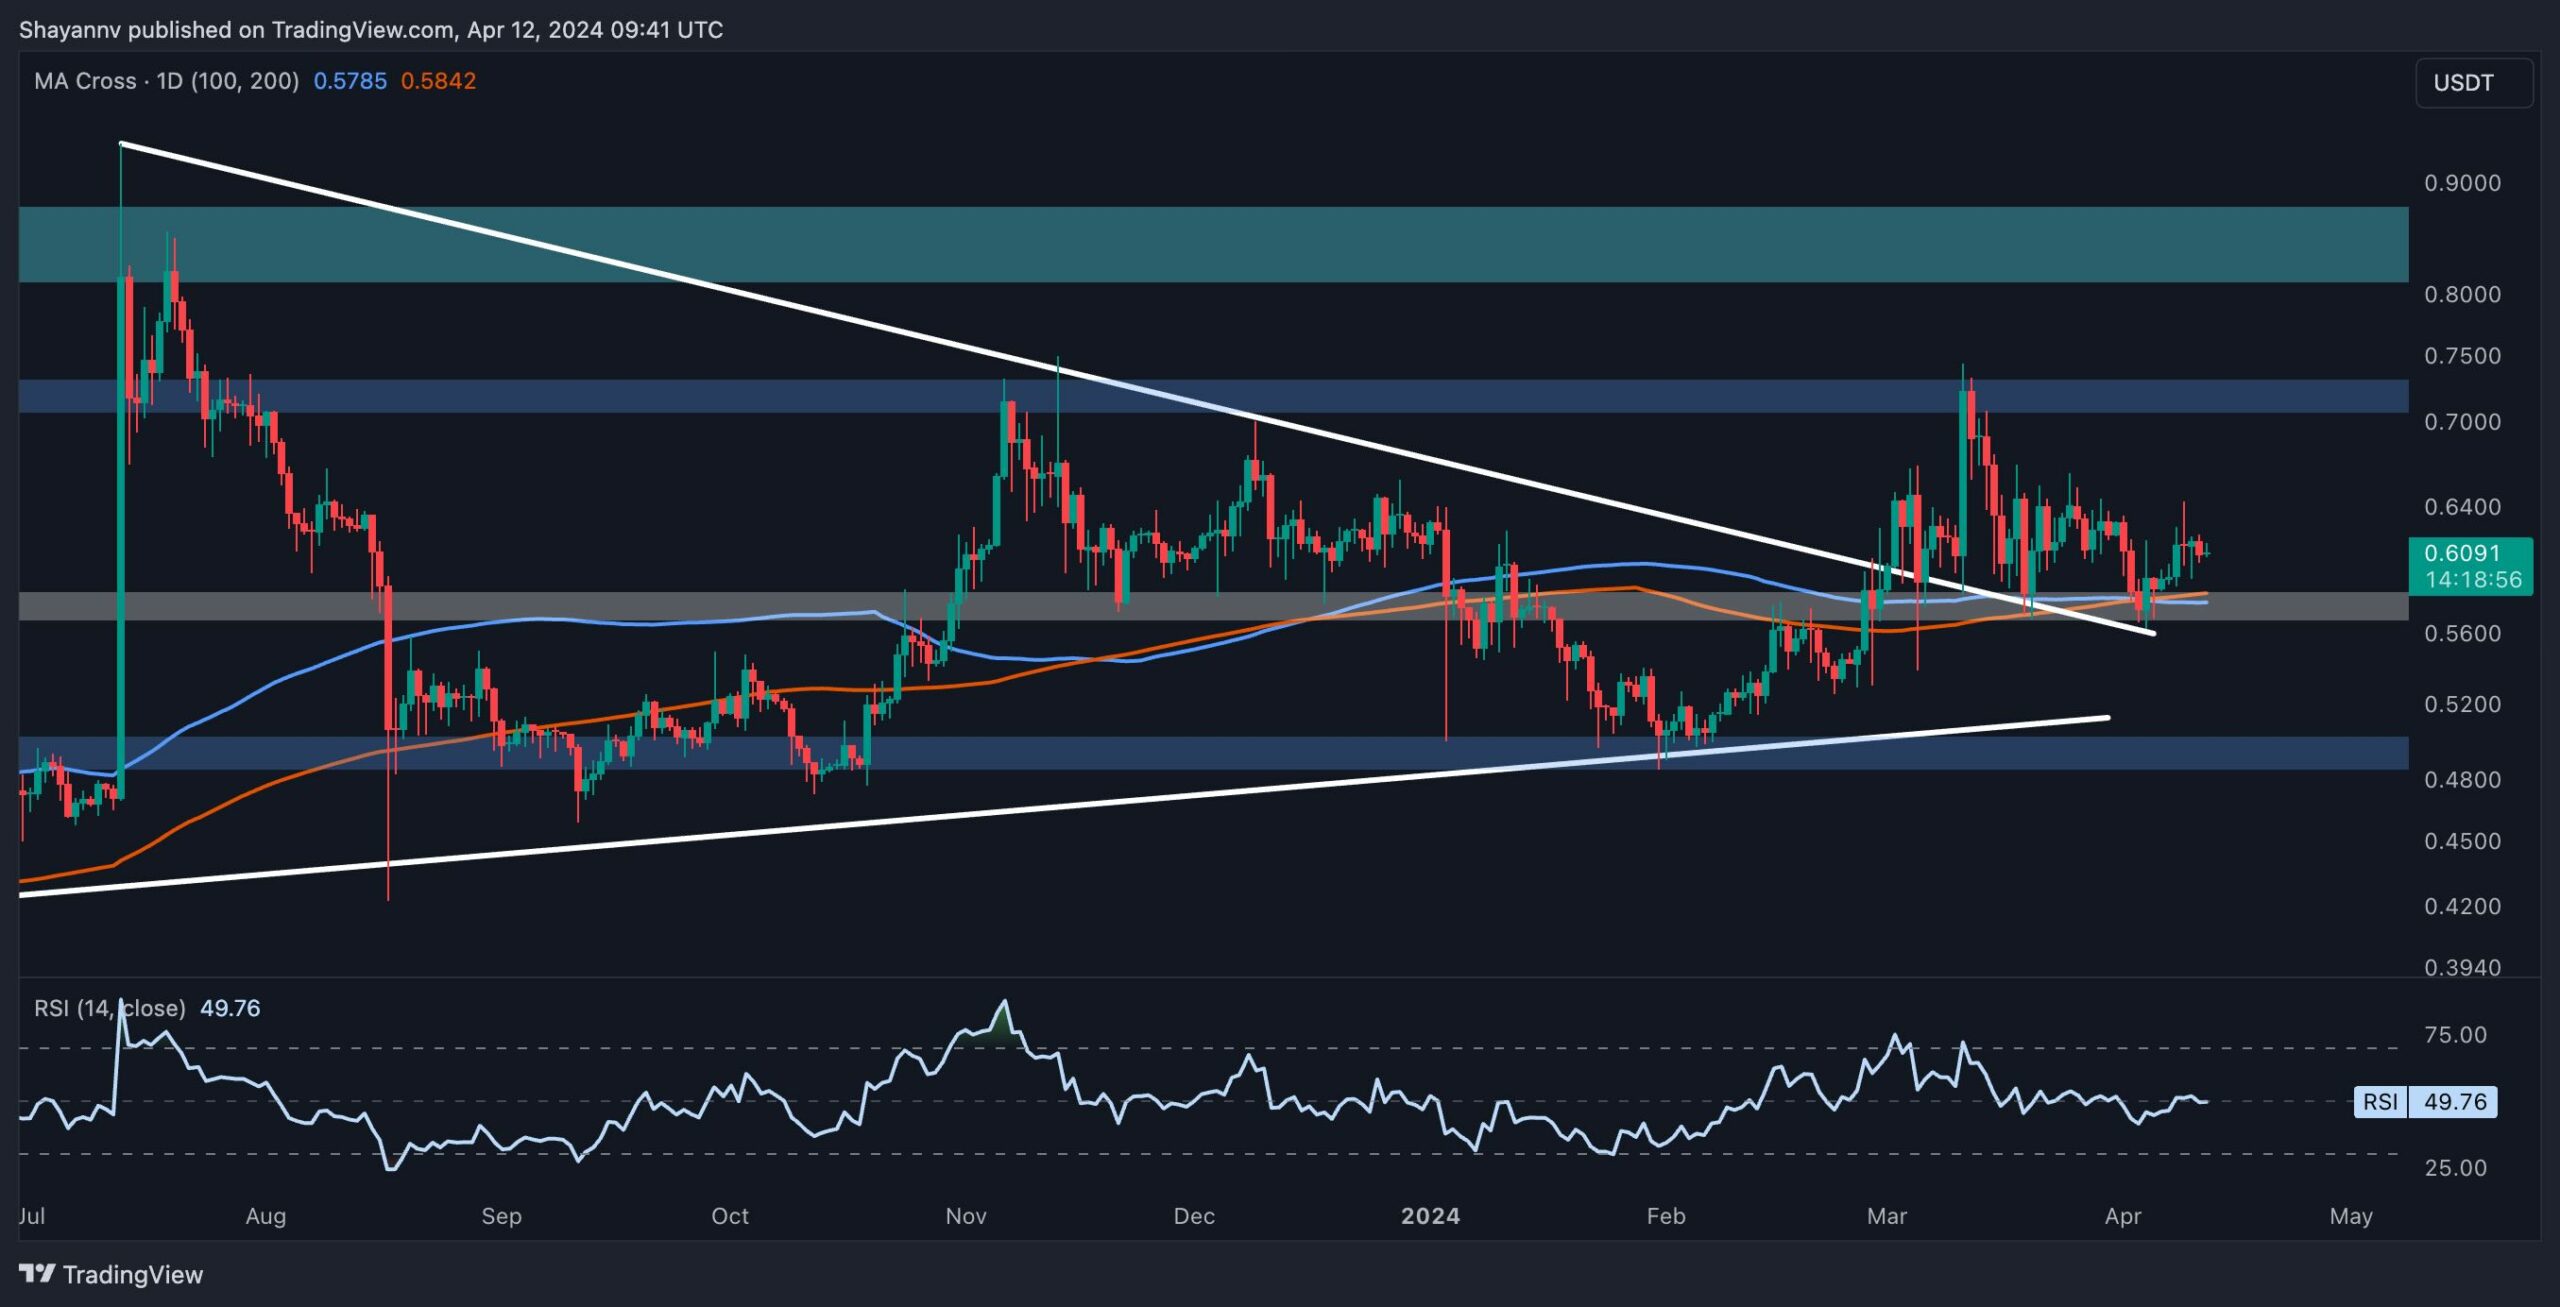
Task: Click the blue 0.5785 MA value
Action: (x=350, y=81)
